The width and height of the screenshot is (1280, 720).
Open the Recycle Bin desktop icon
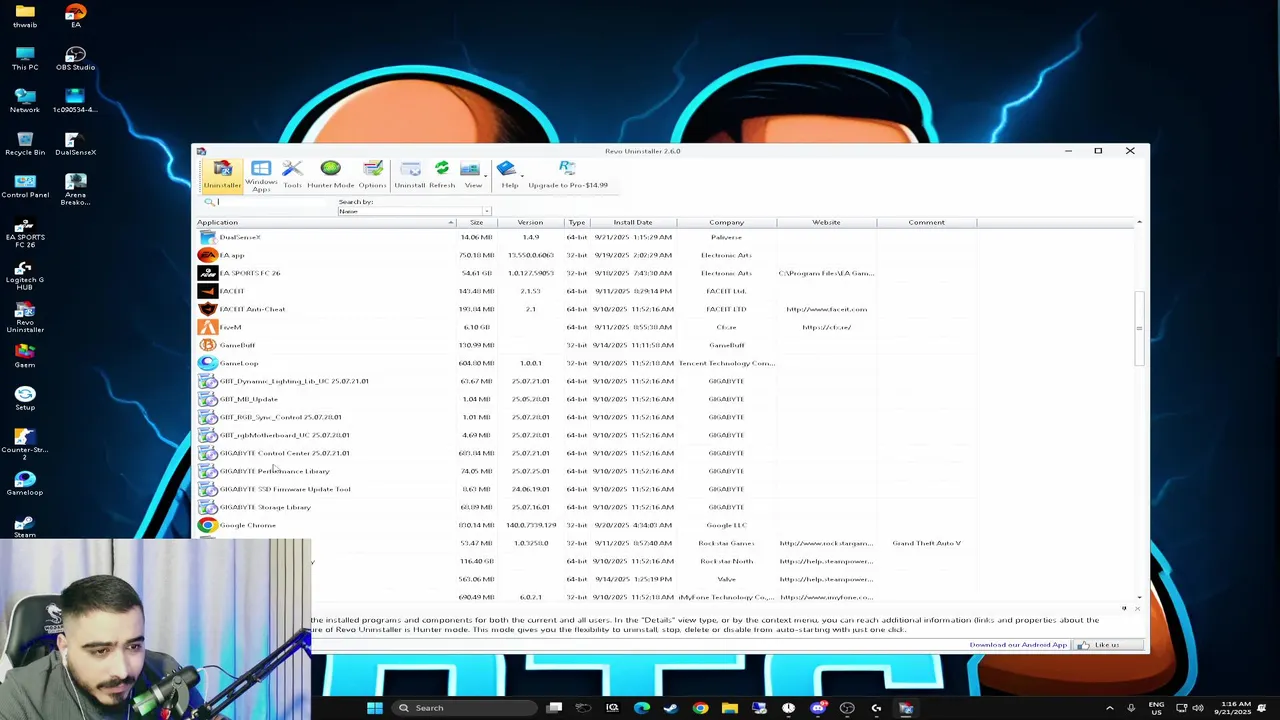[x=25, y=143]
